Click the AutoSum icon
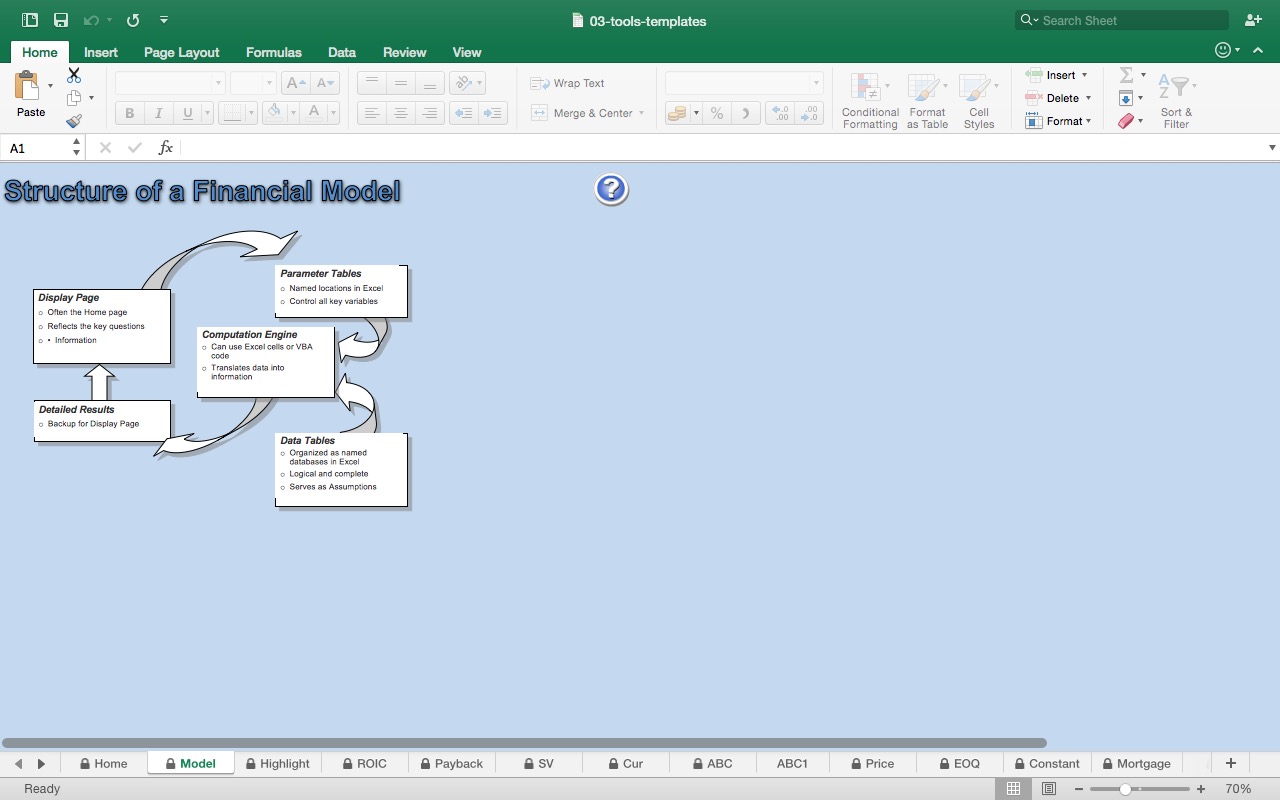 click(x=1126, y=74)
